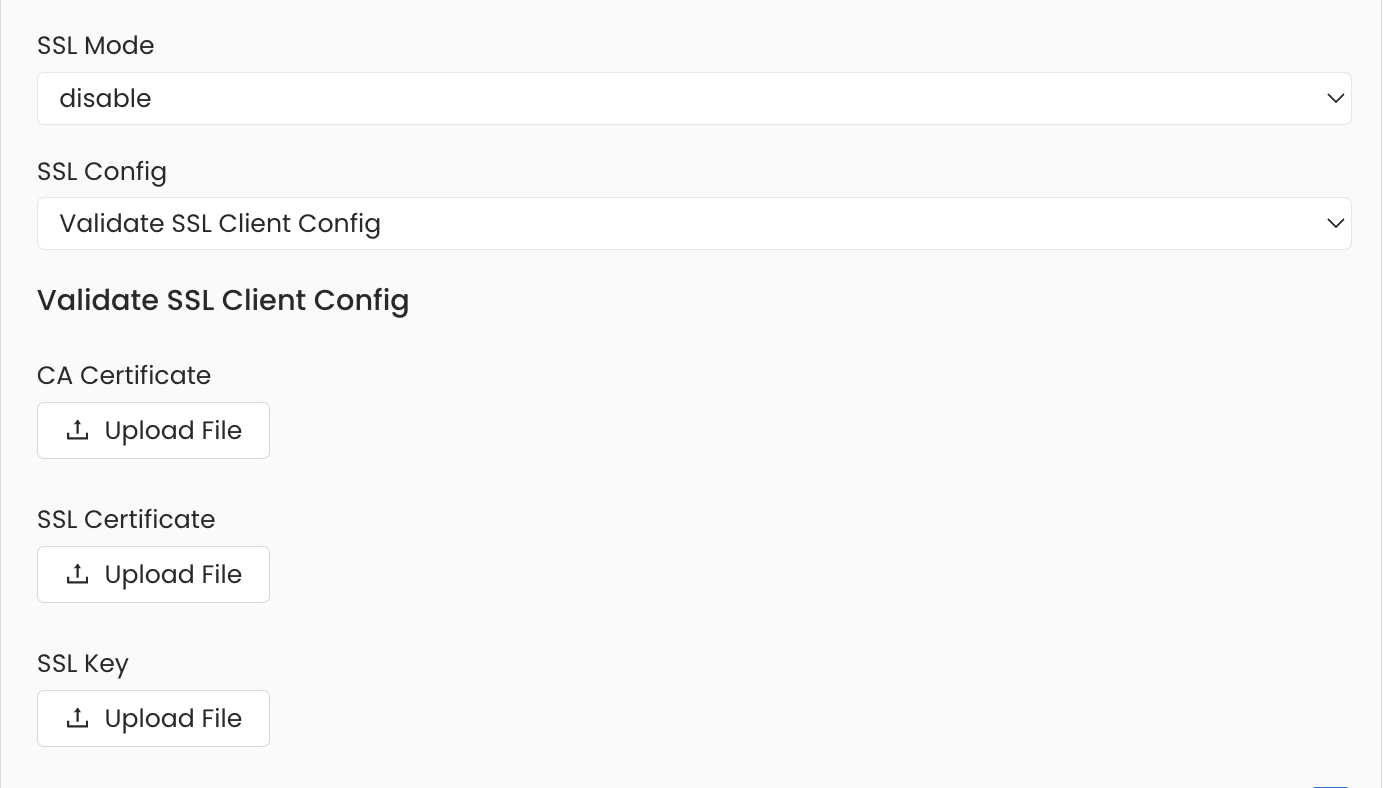This screenshot has width=1384, height=788.
Task: Click the scrollbar on the right edge
Action: [1377, 394]
